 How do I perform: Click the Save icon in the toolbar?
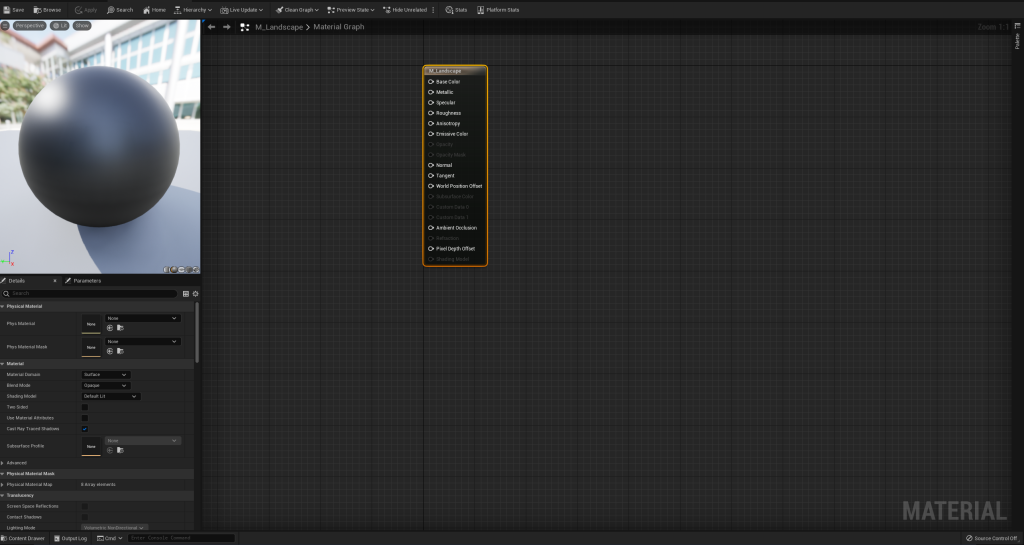(x=6, y=10)
